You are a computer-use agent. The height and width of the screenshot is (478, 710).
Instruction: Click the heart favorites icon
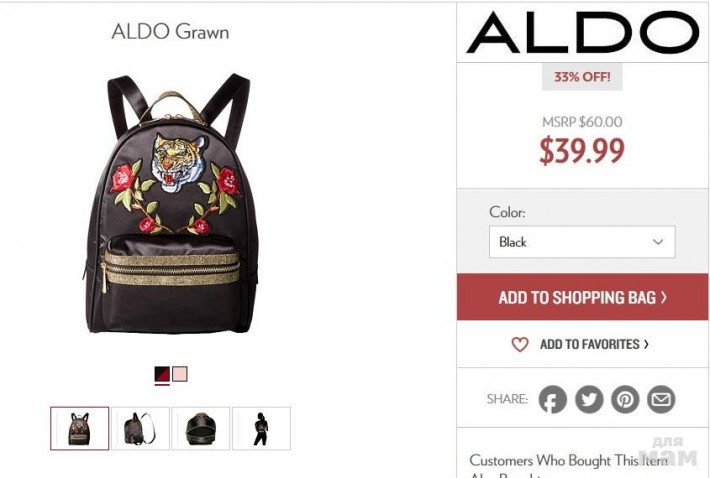[x=520, y=344]
